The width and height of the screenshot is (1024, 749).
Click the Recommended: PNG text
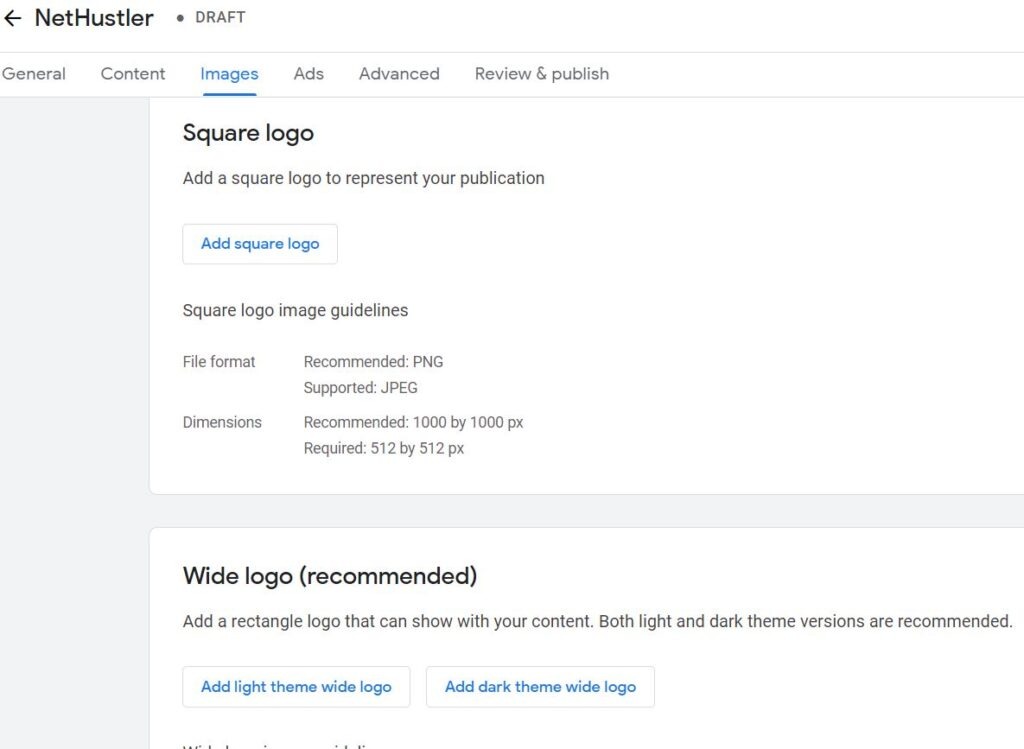373,362
